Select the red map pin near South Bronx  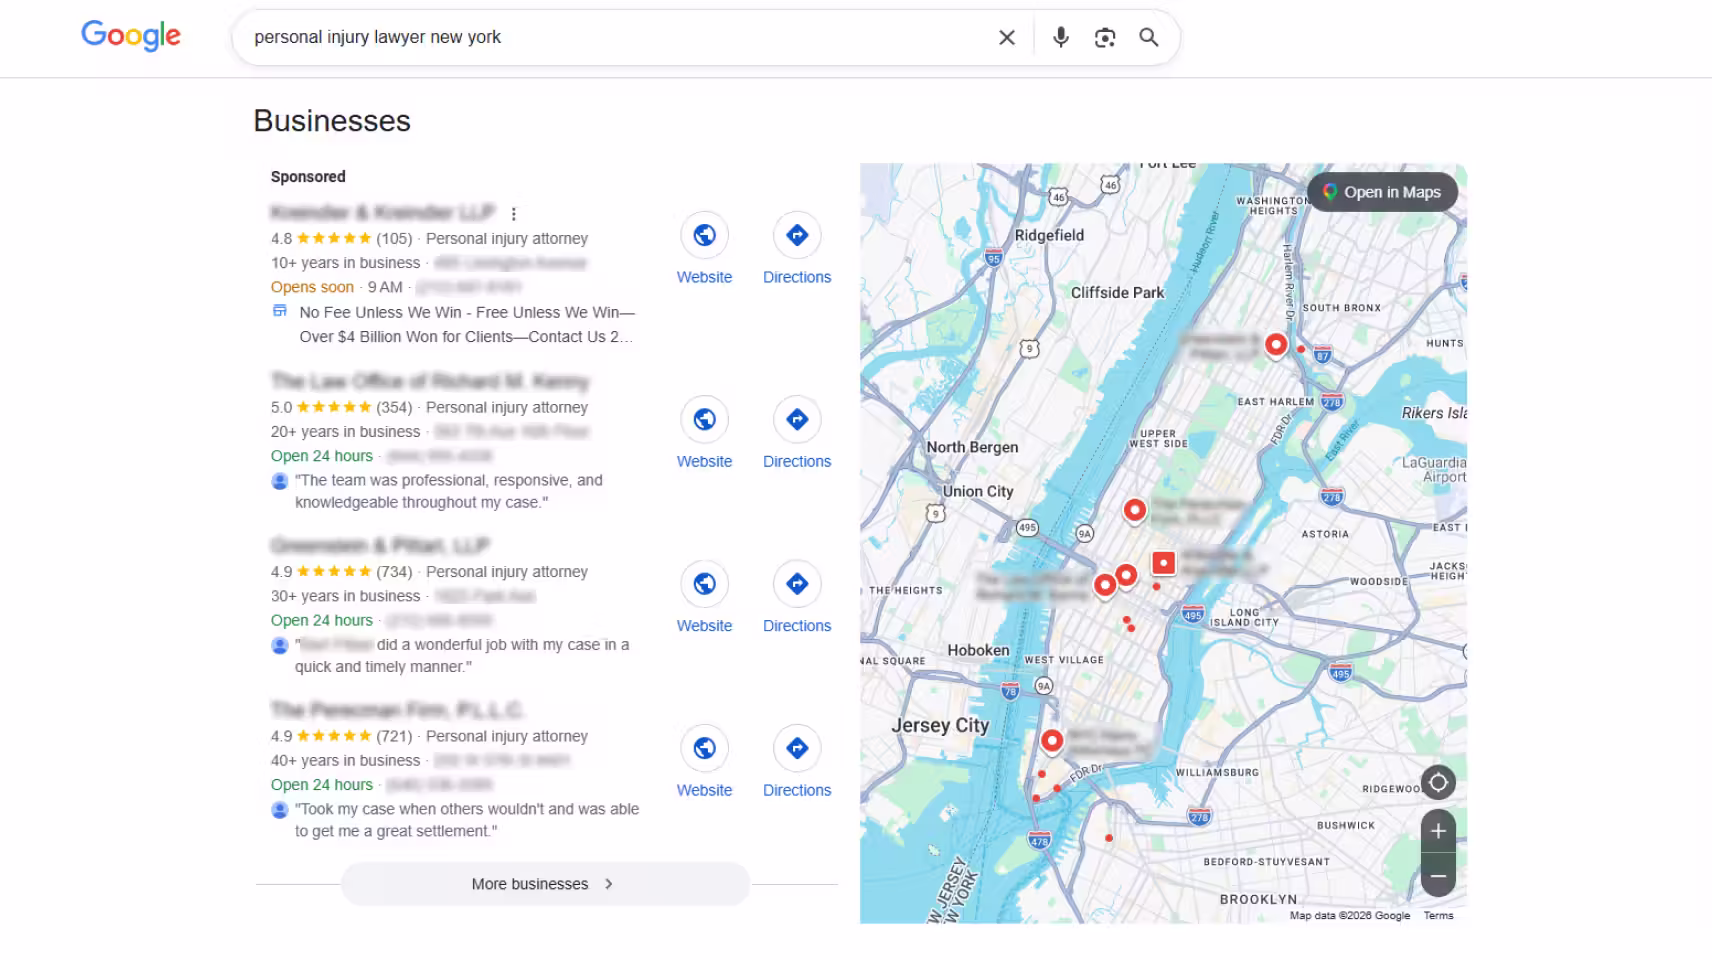pos(1276,345)
